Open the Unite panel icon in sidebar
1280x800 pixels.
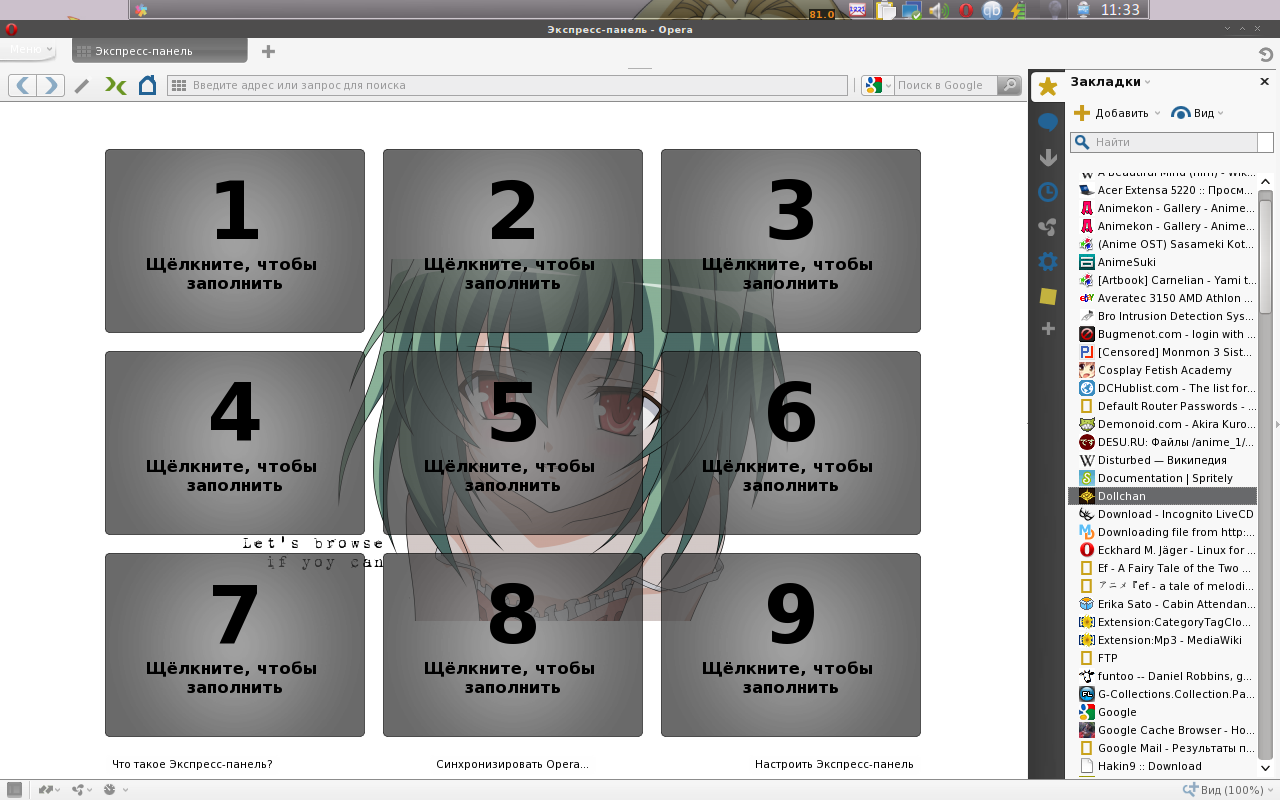[1048, 227]
